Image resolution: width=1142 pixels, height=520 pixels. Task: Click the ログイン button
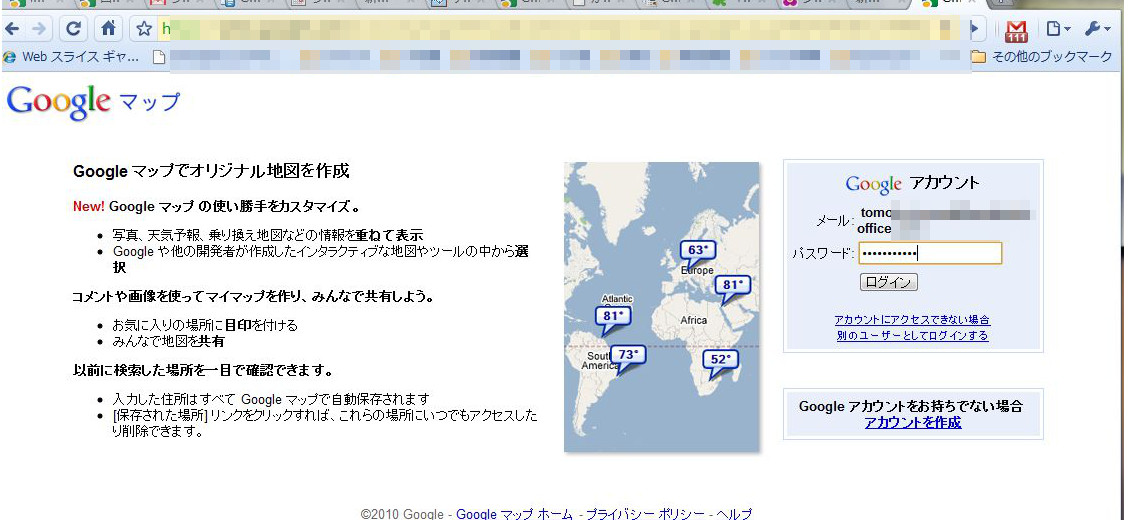click(x=889, y=282)
